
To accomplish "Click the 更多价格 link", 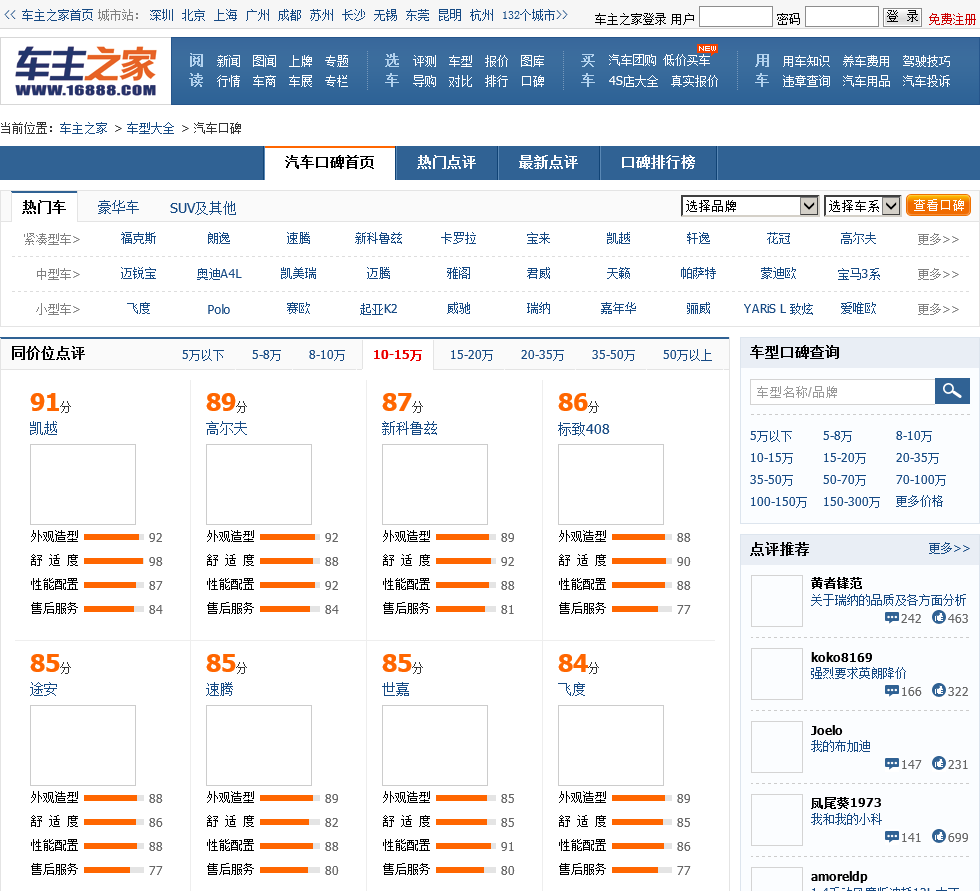I will [919, 501].
